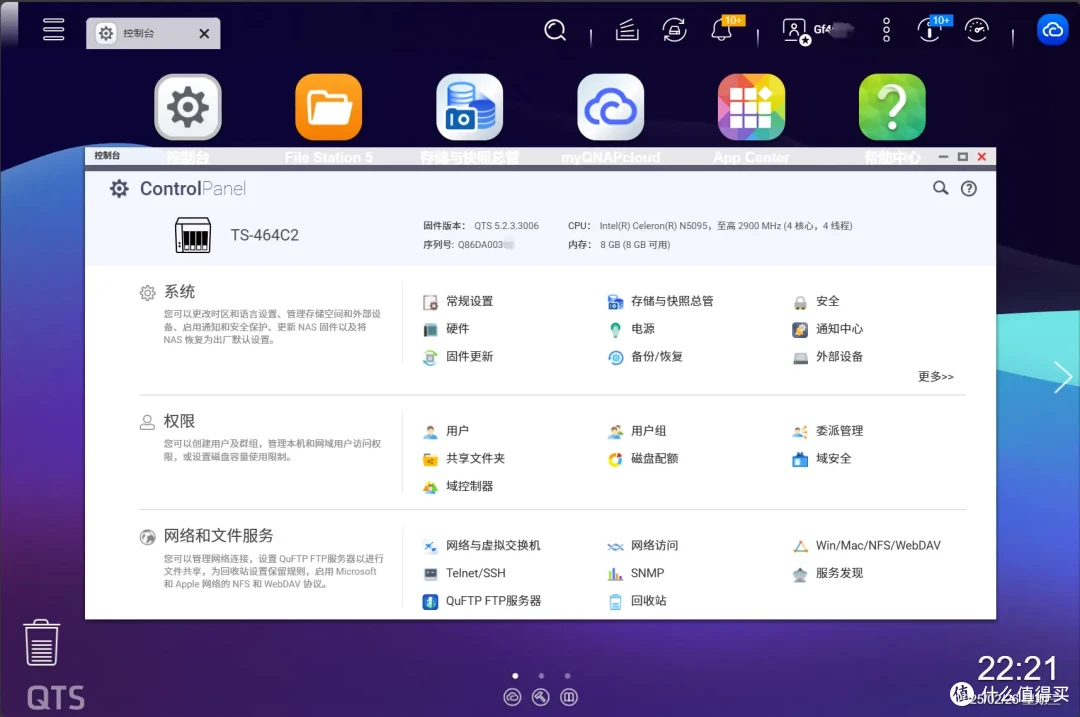This screenshot has height=717, width=1080.
Task: Open Telnet/SSH settings
Action: click(465, 572)
